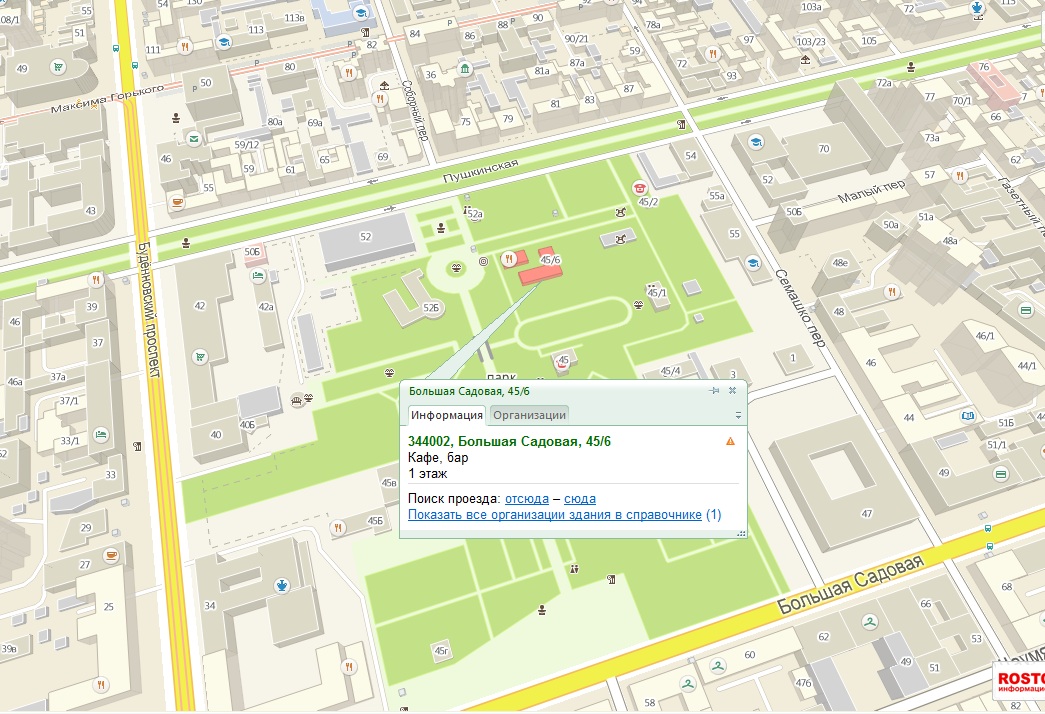
Task: Select the highlighted red building 45/6
Action: [x=539, y=275]
